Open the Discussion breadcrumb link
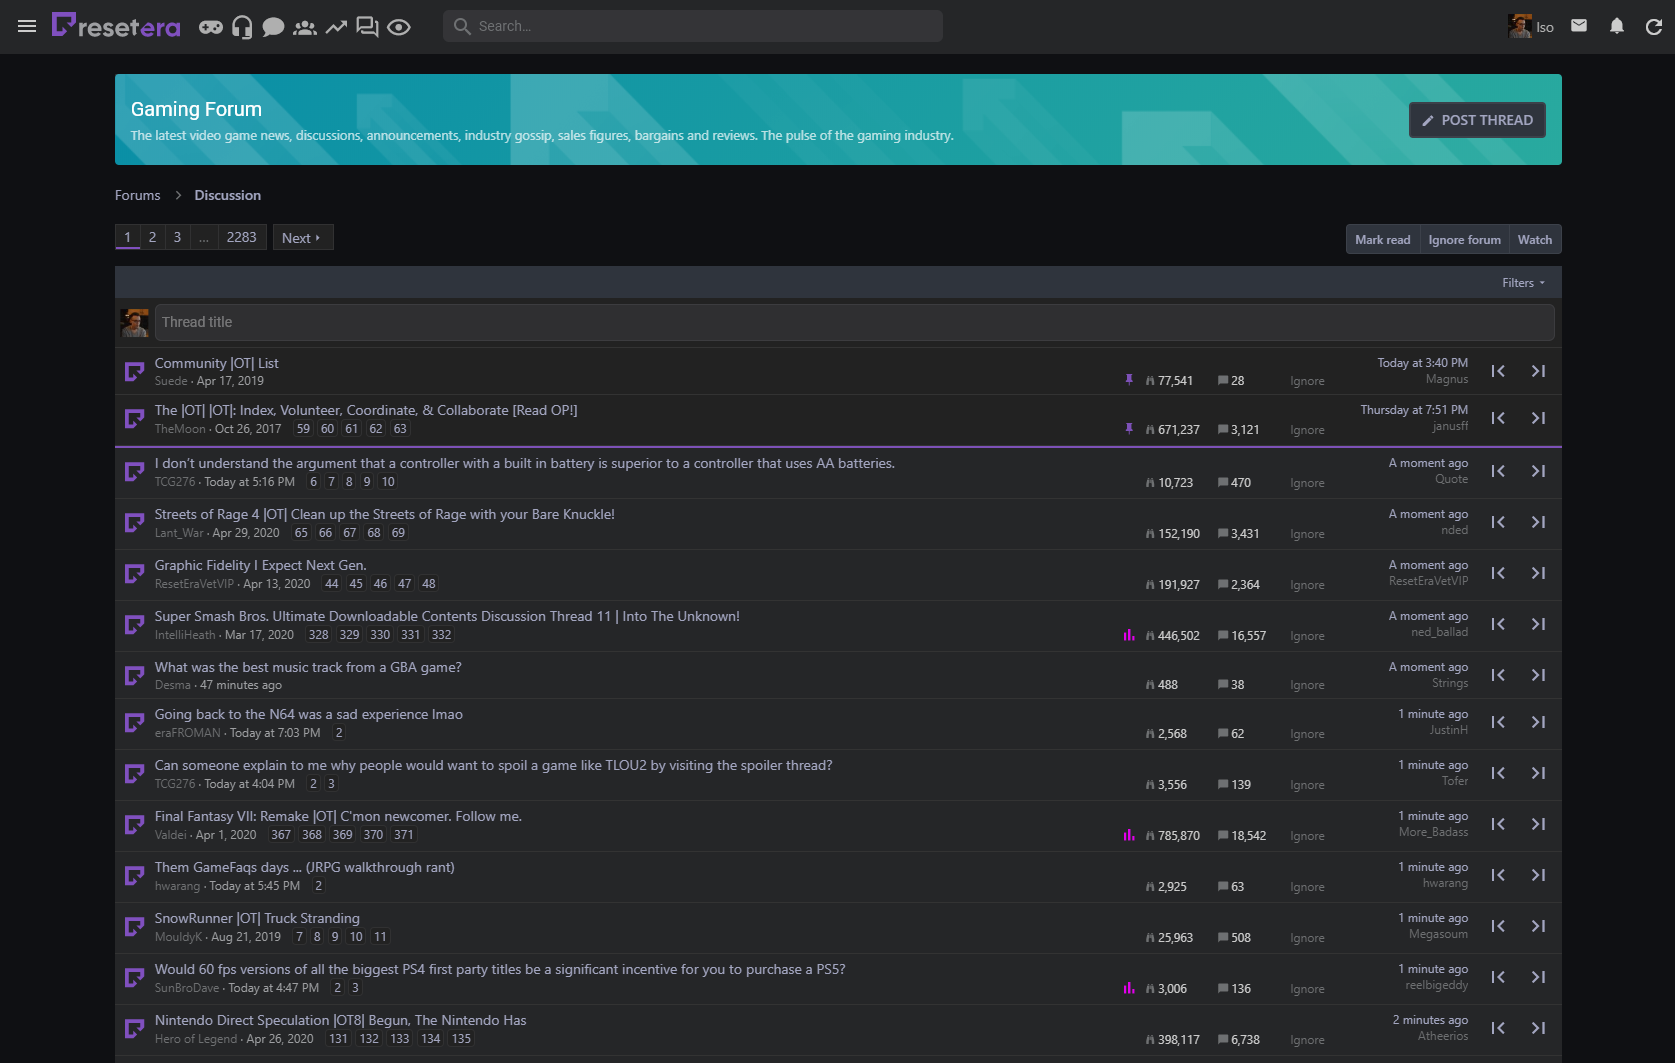This screenshot has width=1675, height=1063. point(227,195)
